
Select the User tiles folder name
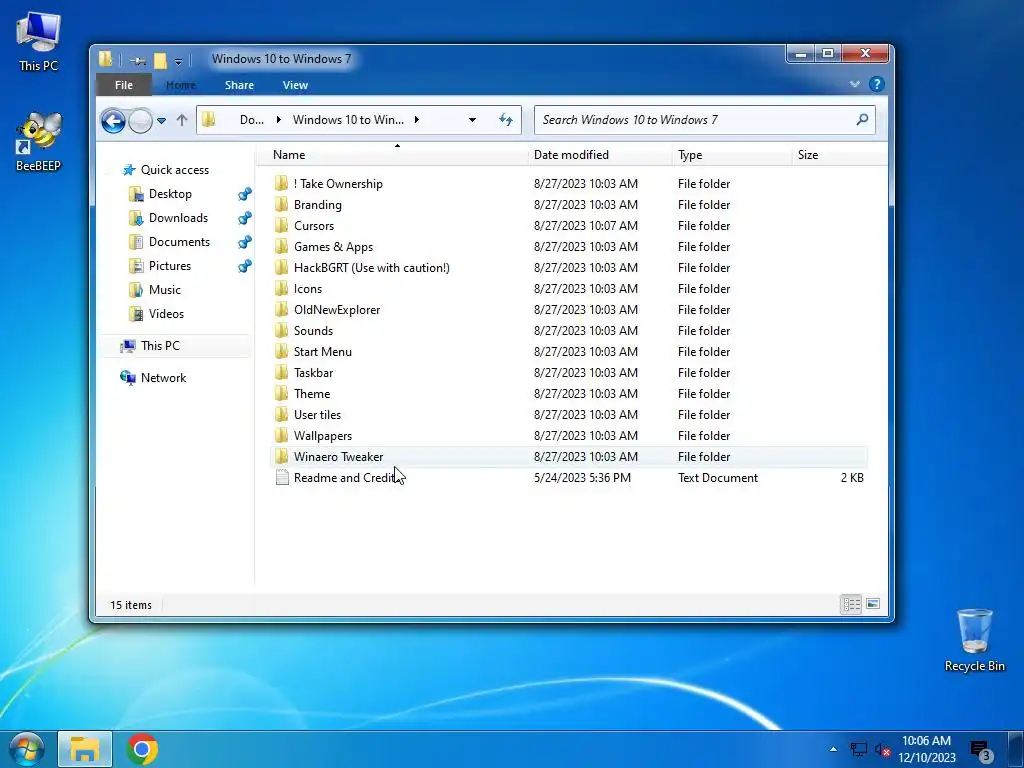(317, 414)
